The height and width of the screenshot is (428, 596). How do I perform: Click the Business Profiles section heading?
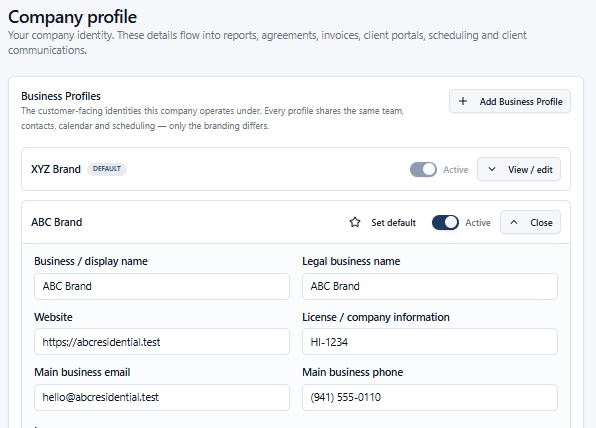[x=61, y=96]
